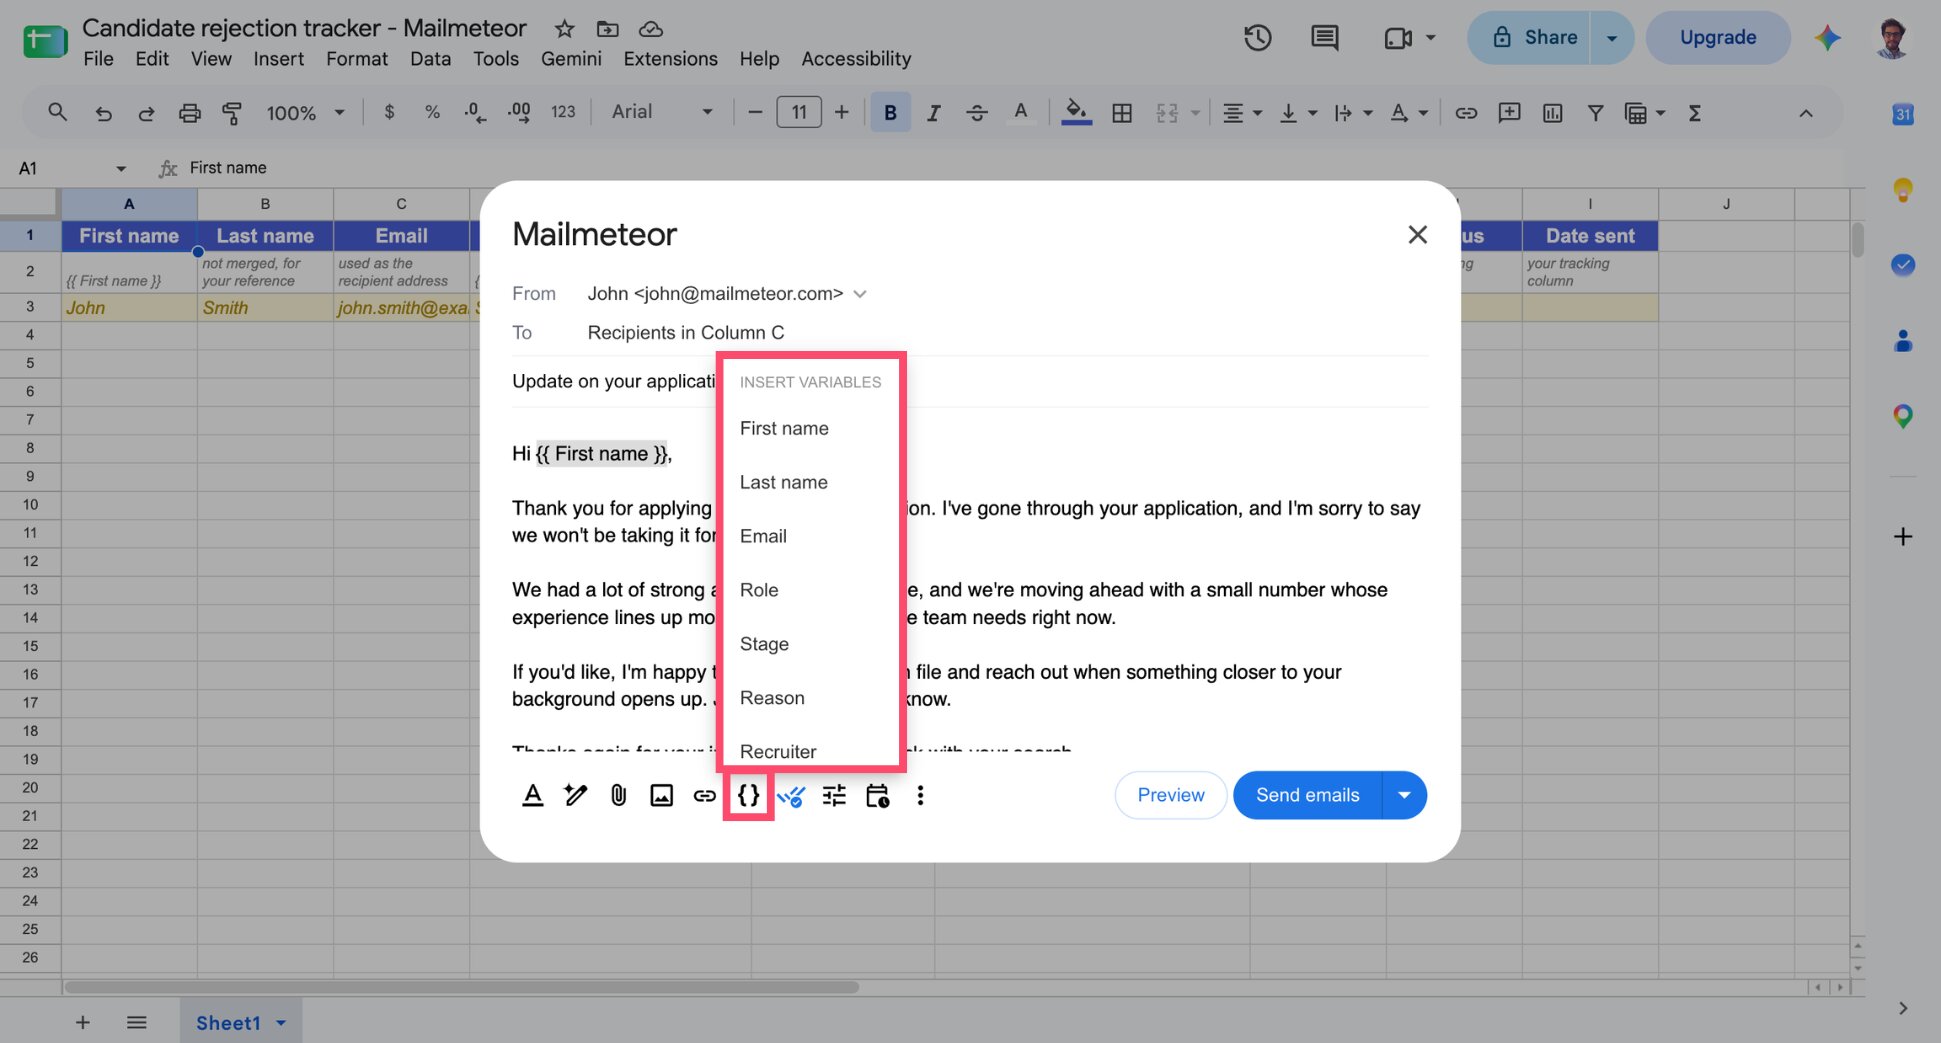
Task: Open the borders tool
Action: (x=1122, y=113)
